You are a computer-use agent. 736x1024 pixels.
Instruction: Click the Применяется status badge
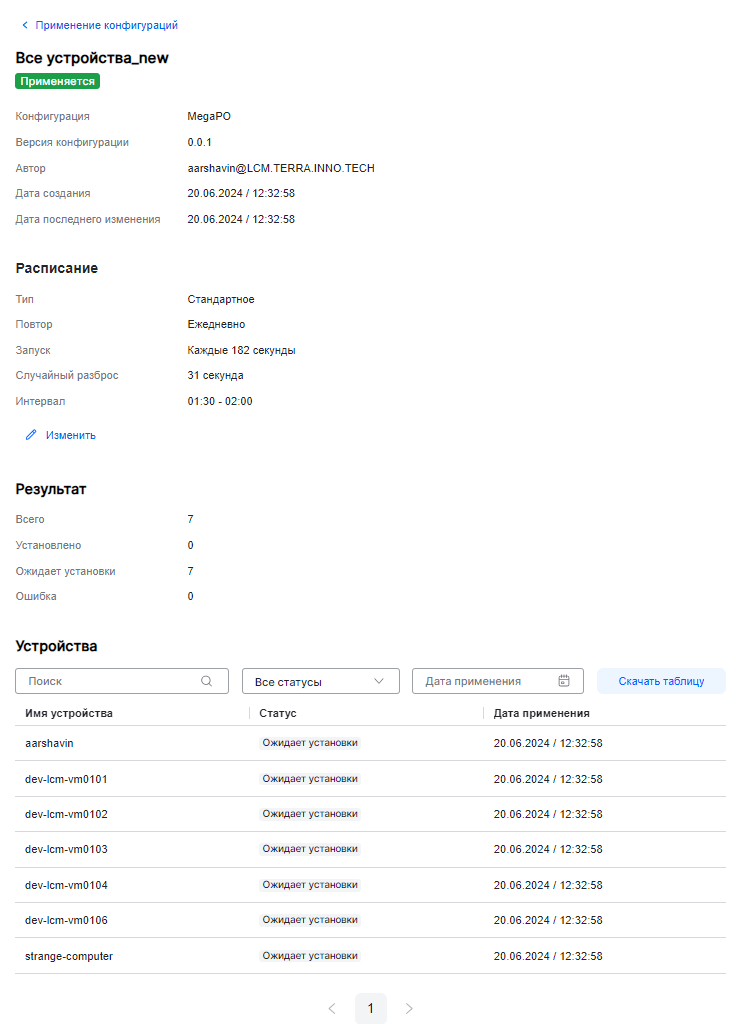tap(58, 81)
